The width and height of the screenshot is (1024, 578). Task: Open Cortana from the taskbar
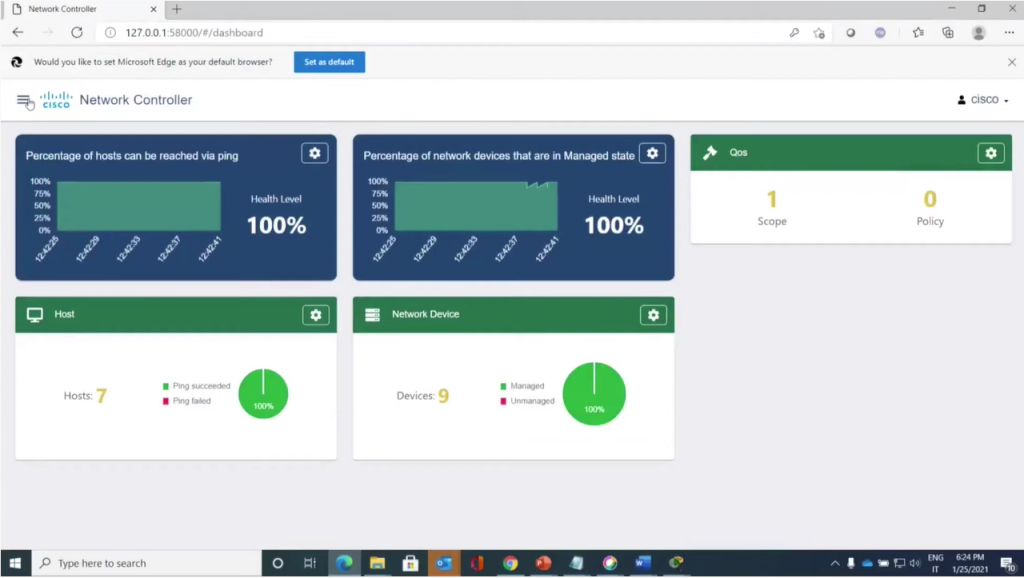278,563
